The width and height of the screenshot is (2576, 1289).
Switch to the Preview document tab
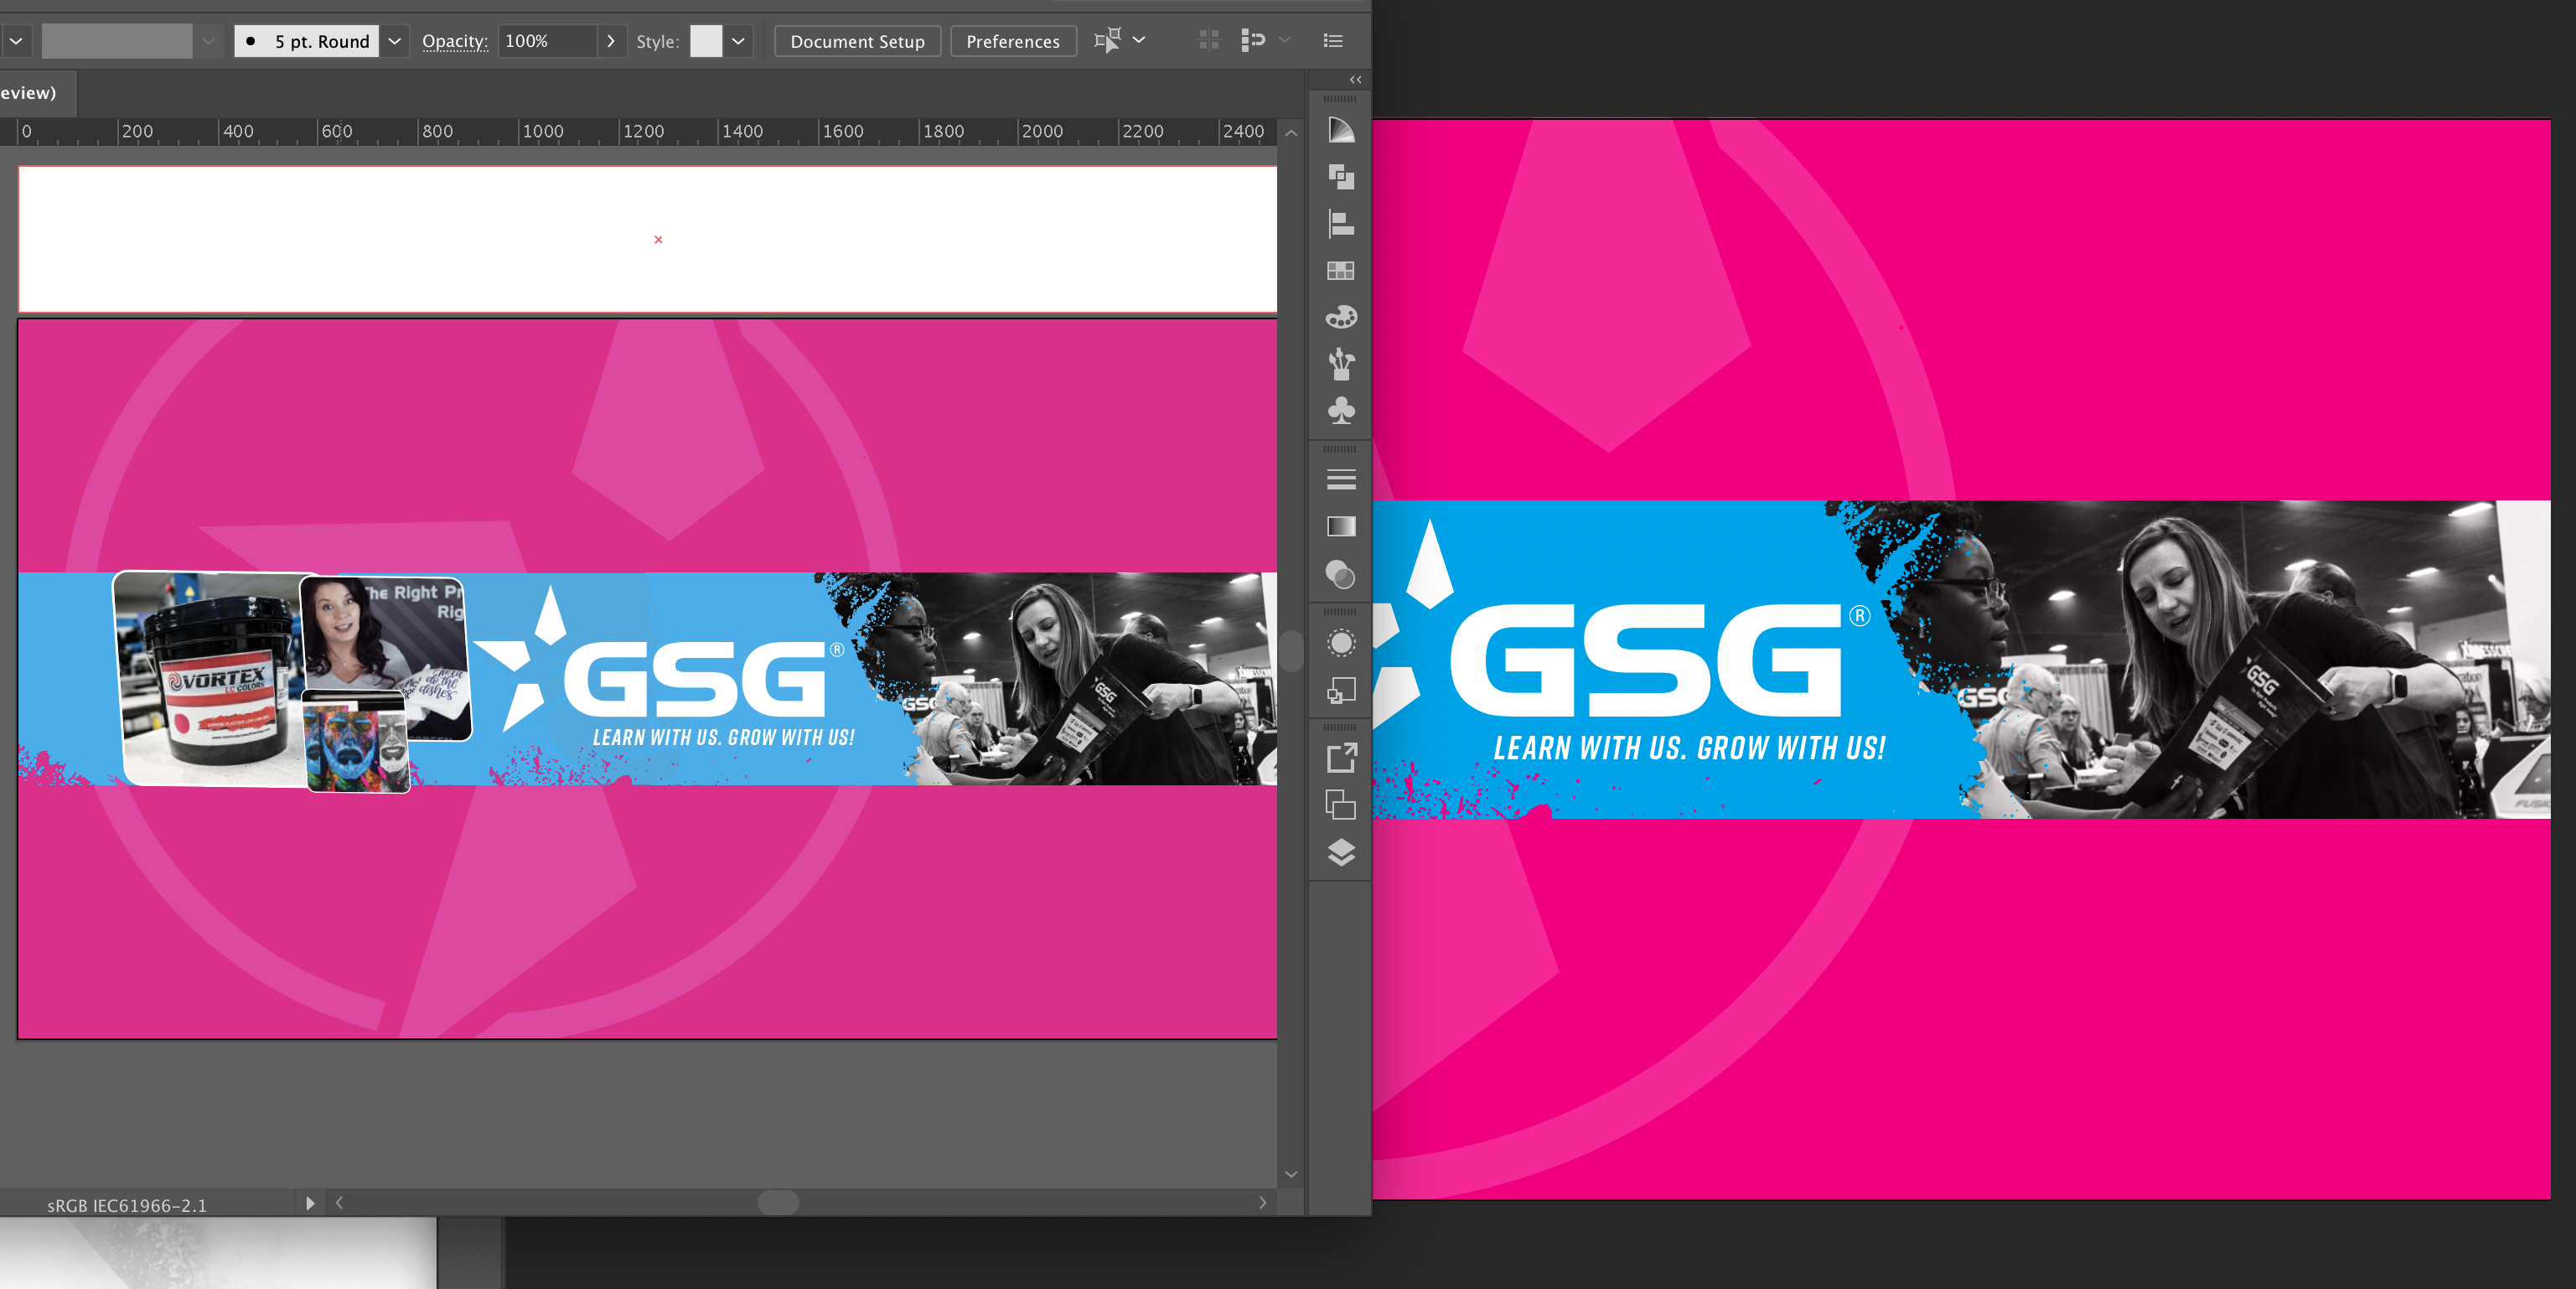coord(30,93)
